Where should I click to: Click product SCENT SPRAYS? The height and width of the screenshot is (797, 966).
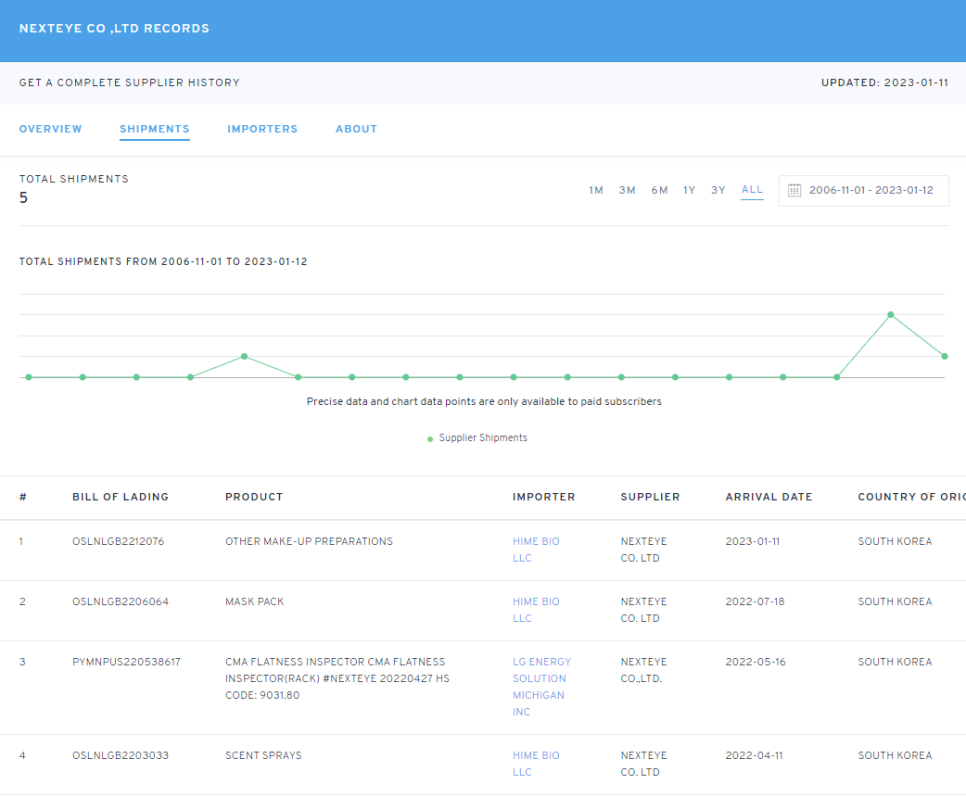(264, 756)
